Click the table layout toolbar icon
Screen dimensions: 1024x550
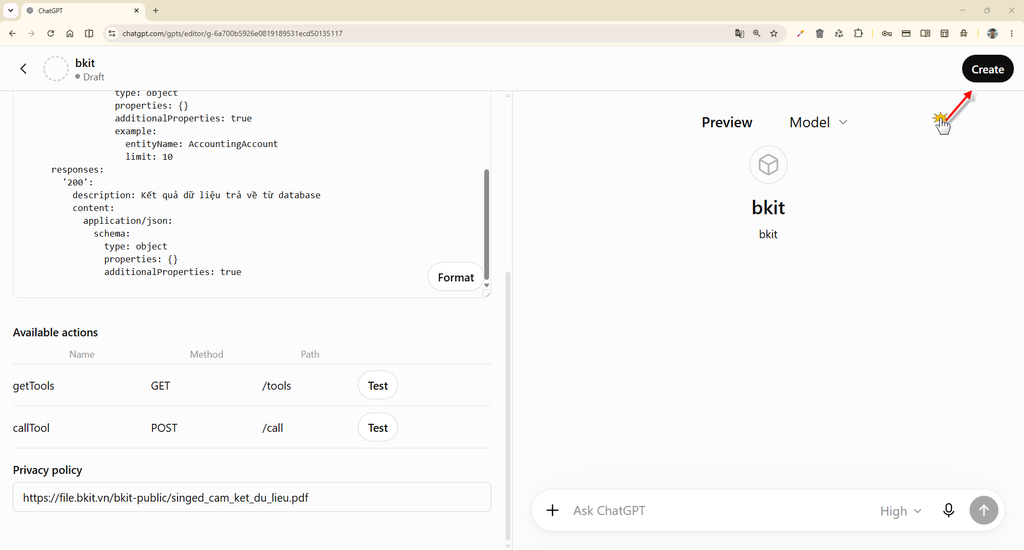pos(944,33)
